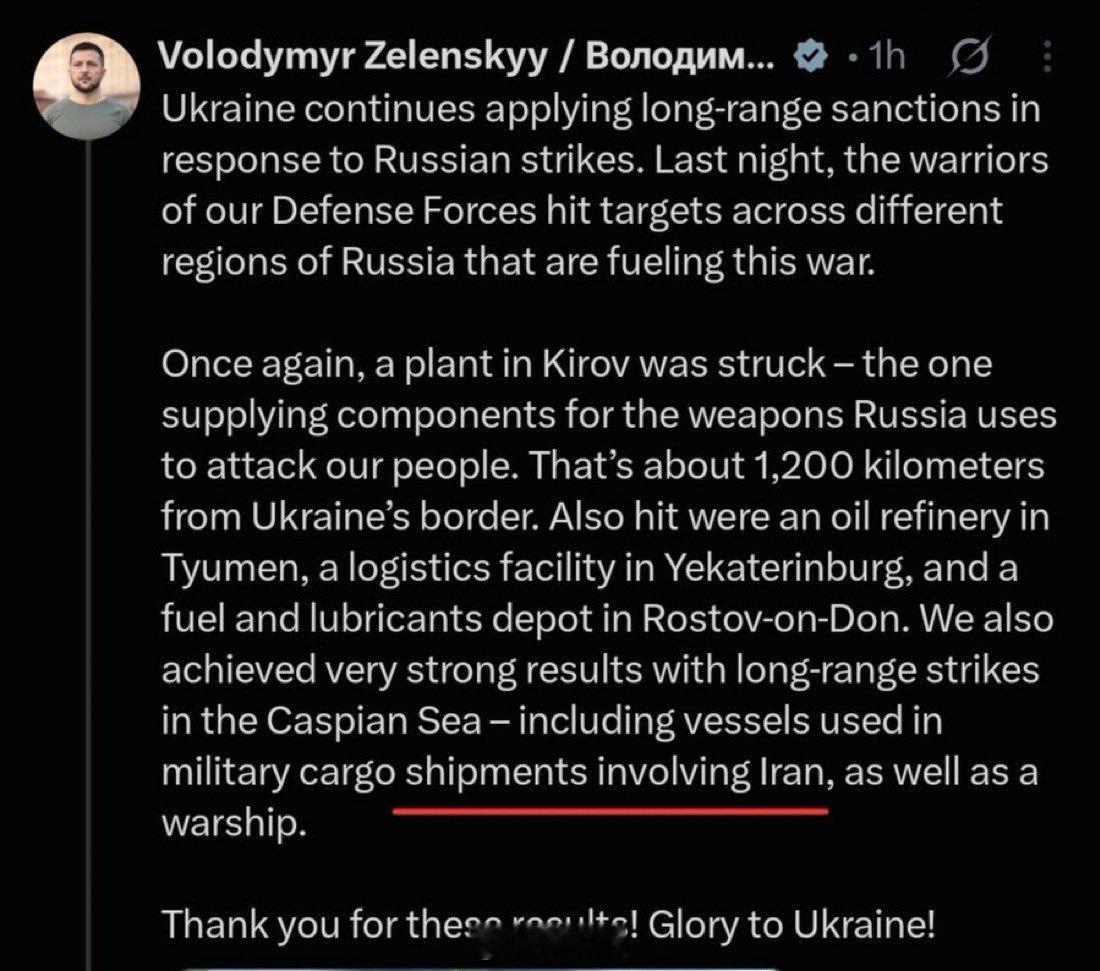Click the Volodymyr Zelenskyy display name
This screenshot has height=971, width=1100.
[466, 55]
